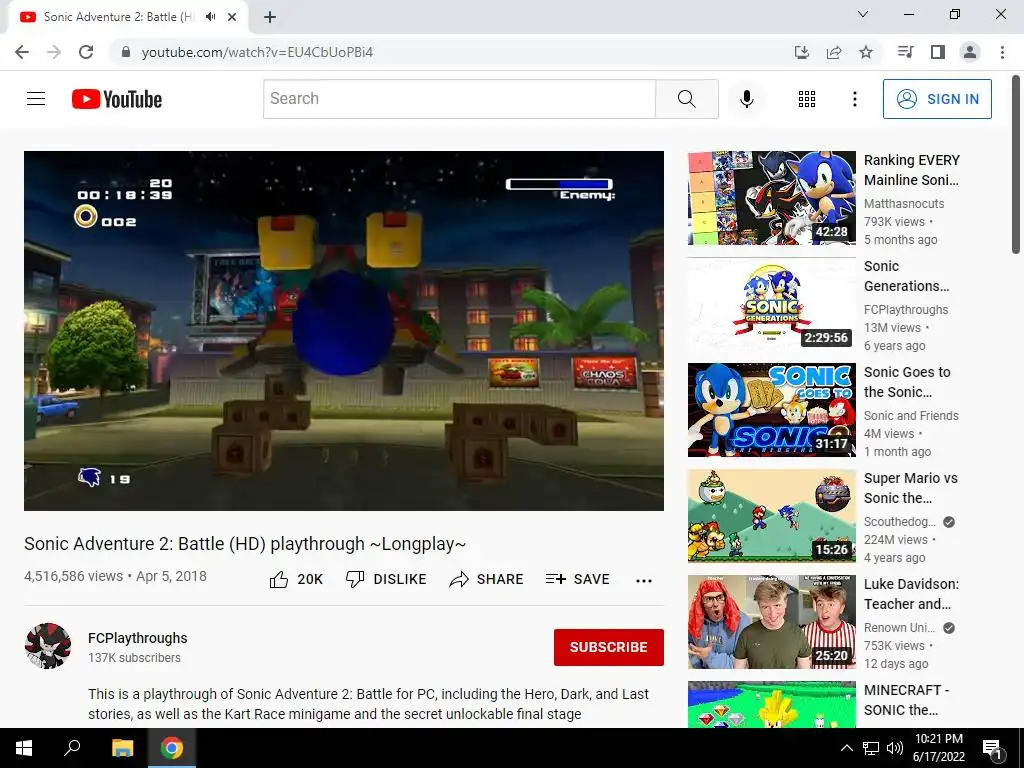This screenshot has height=768, width=1024.
Task: Click '4,516,586 views' text
Action: click(73, 577)
